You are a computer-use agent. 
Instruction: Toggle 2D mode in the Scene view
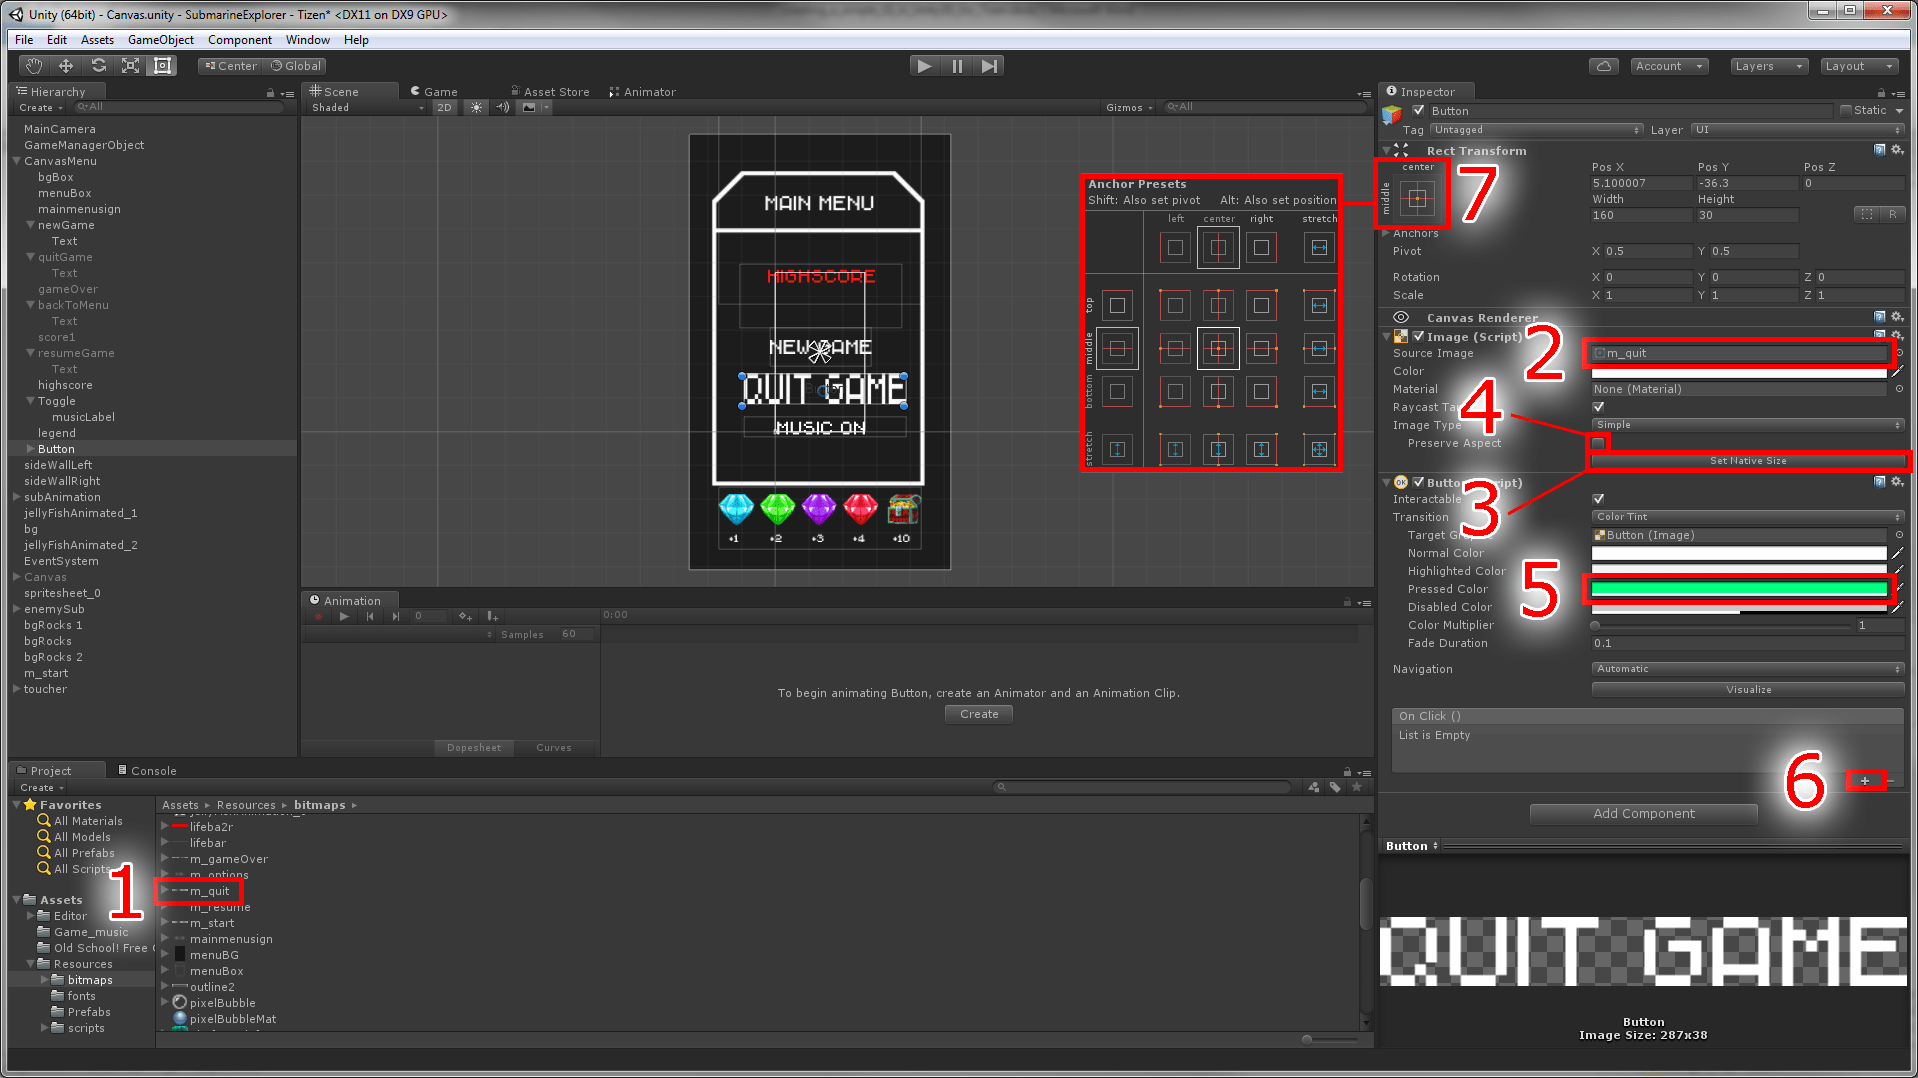444,107
